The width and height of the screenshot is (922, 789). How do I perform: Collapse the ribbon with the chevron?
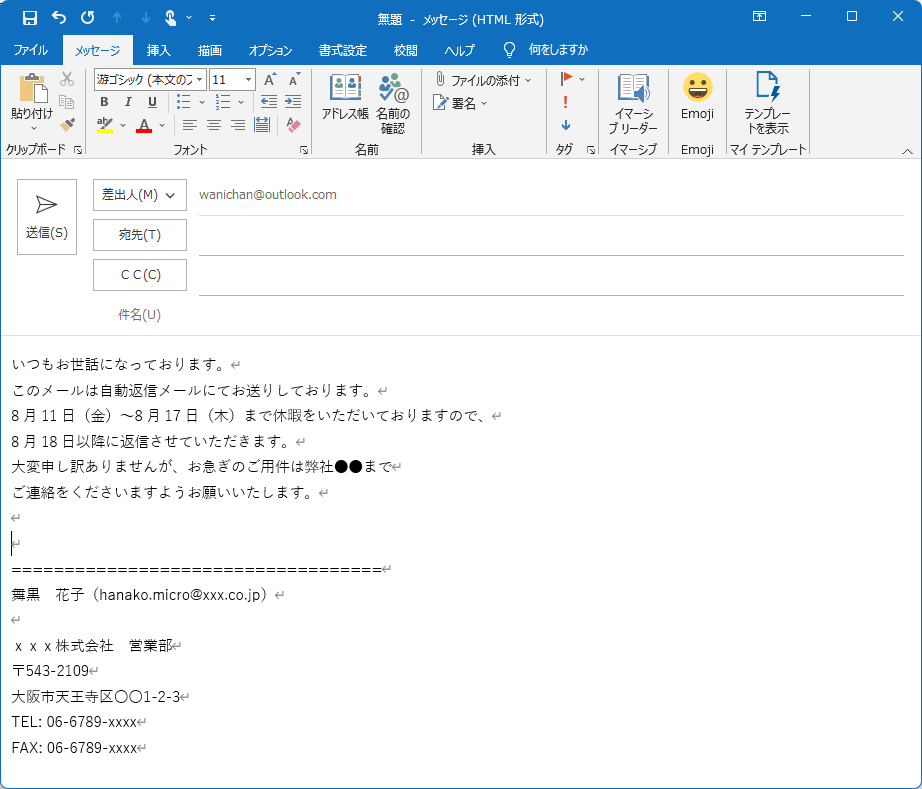pyautogui.click(x=907, y=152)
